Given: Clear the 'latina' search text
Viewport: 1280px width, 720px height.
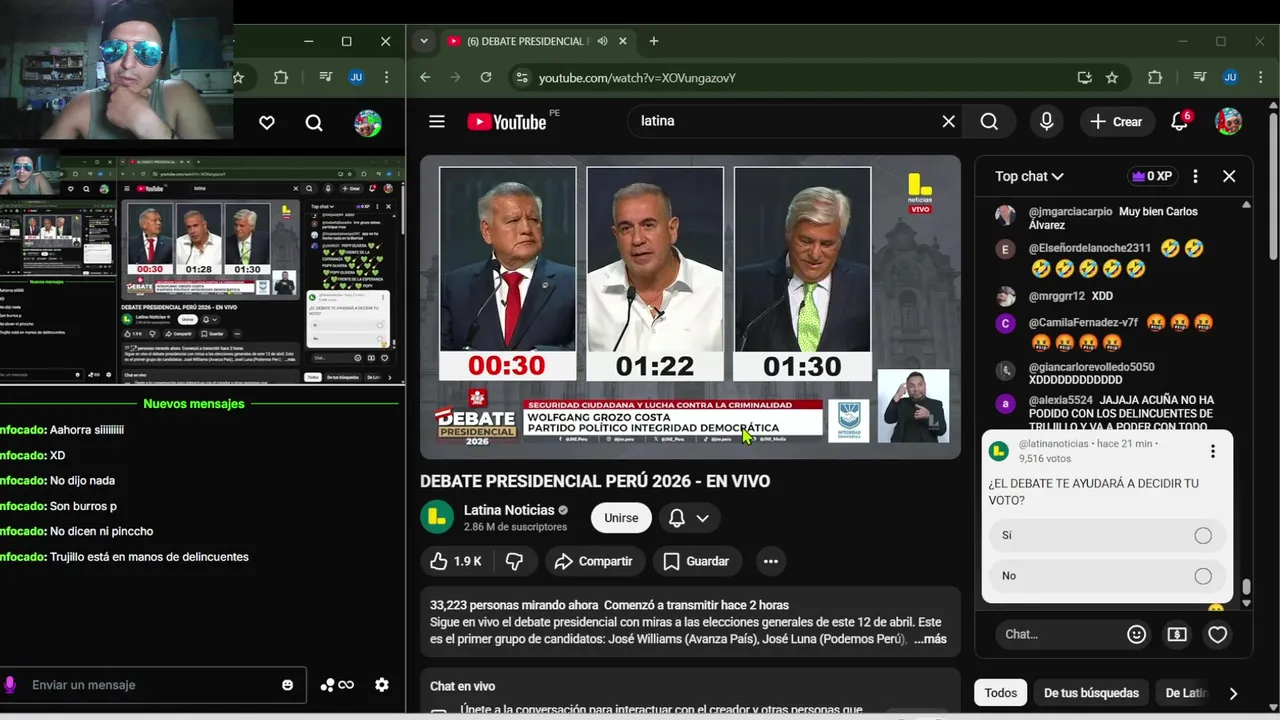Looking at the screenshot, I should (948, 121).
